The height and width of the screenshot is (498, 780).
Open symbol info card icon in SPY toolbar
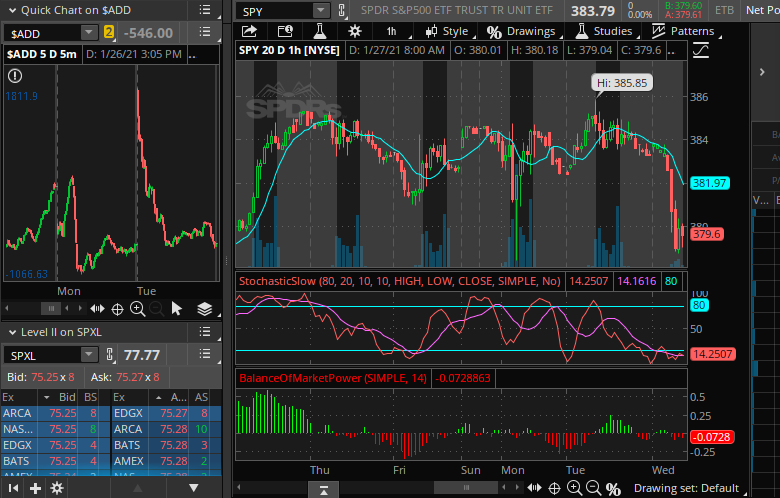pyautogui.click(x=285, y=31)
